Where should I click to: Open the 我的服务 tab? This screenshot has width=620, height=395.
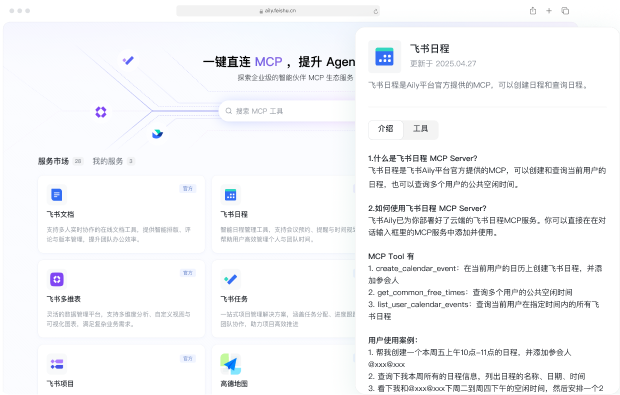tap(108, 161)
